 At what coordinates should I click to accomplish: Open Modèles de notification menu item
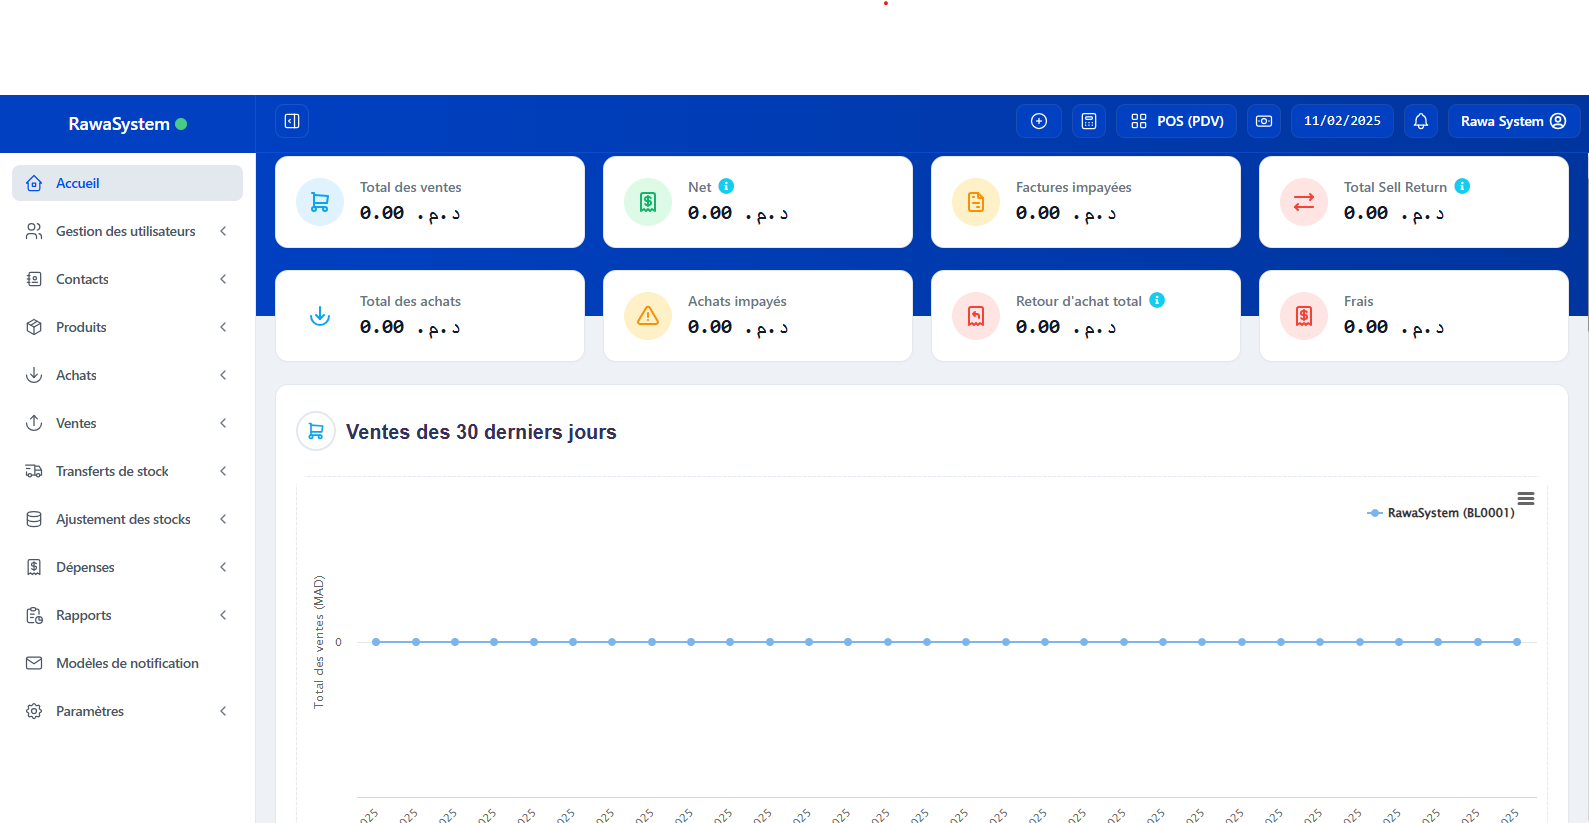click(127, 663)
